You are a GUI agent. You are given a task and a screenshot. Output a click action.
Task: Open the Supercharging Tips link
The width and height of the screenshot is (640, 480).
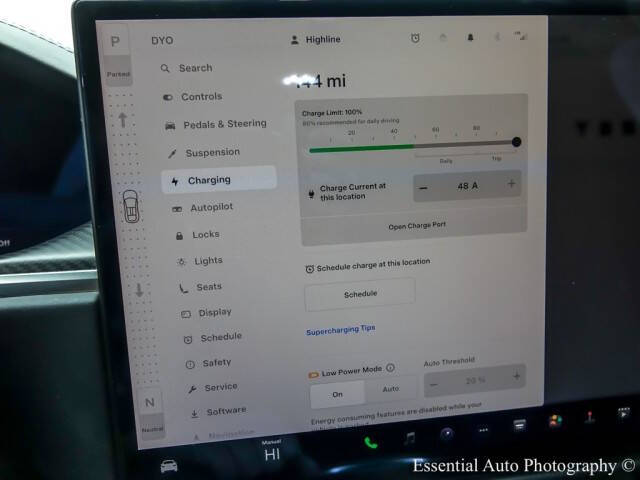[x=340, y=330]
